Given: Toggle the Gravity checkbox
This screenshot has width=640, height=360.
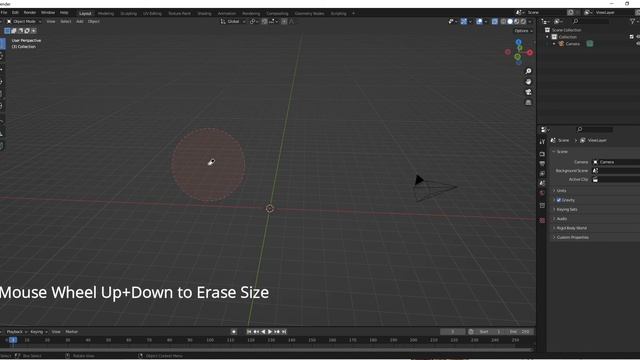Looking at the screenshot, I should tap(558, 200).
